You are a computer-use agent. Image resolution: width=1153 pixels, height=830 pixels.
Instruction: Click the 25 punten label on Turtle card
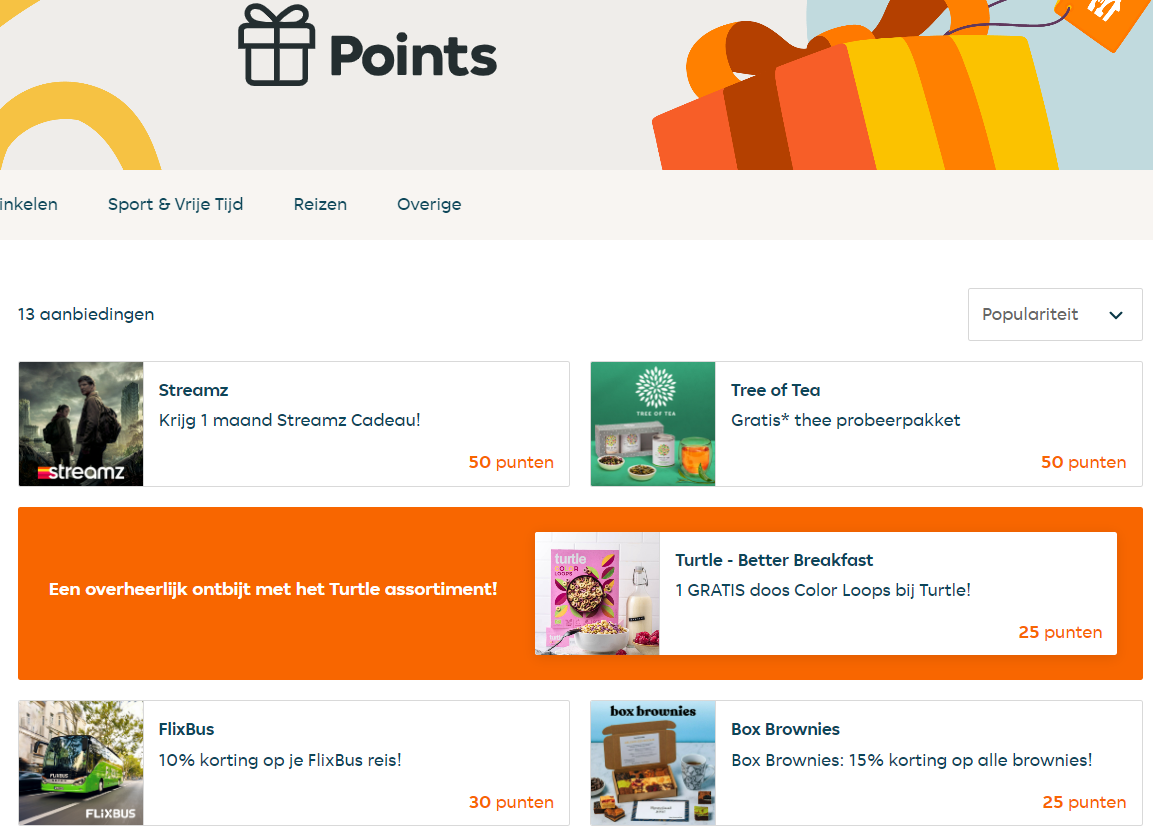[1060, 632]
